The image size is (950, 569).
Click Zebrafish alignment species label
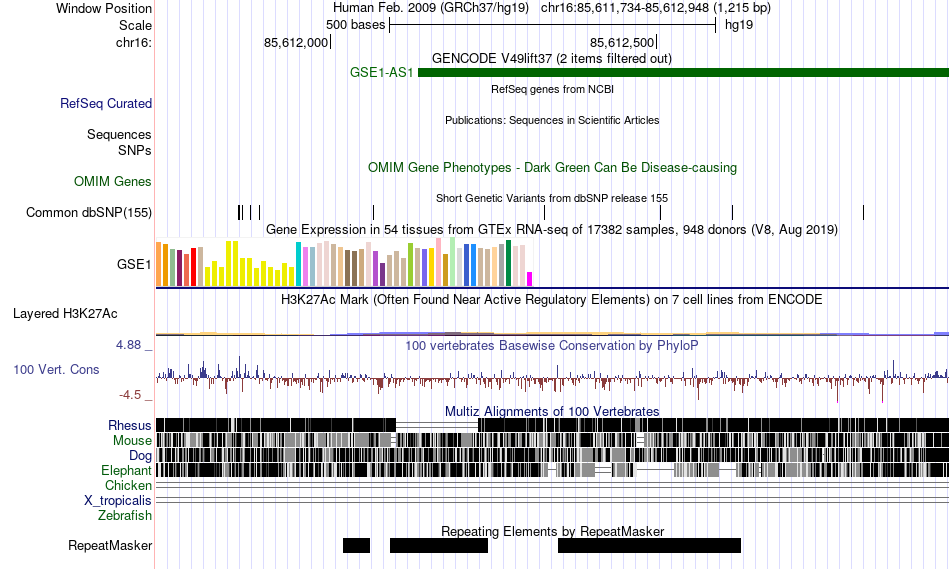(x=125, y=516)
